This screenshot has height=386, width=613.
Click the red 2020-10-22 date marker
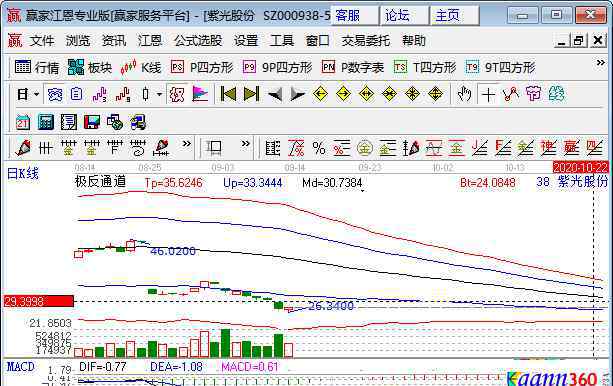pos(581,167)
